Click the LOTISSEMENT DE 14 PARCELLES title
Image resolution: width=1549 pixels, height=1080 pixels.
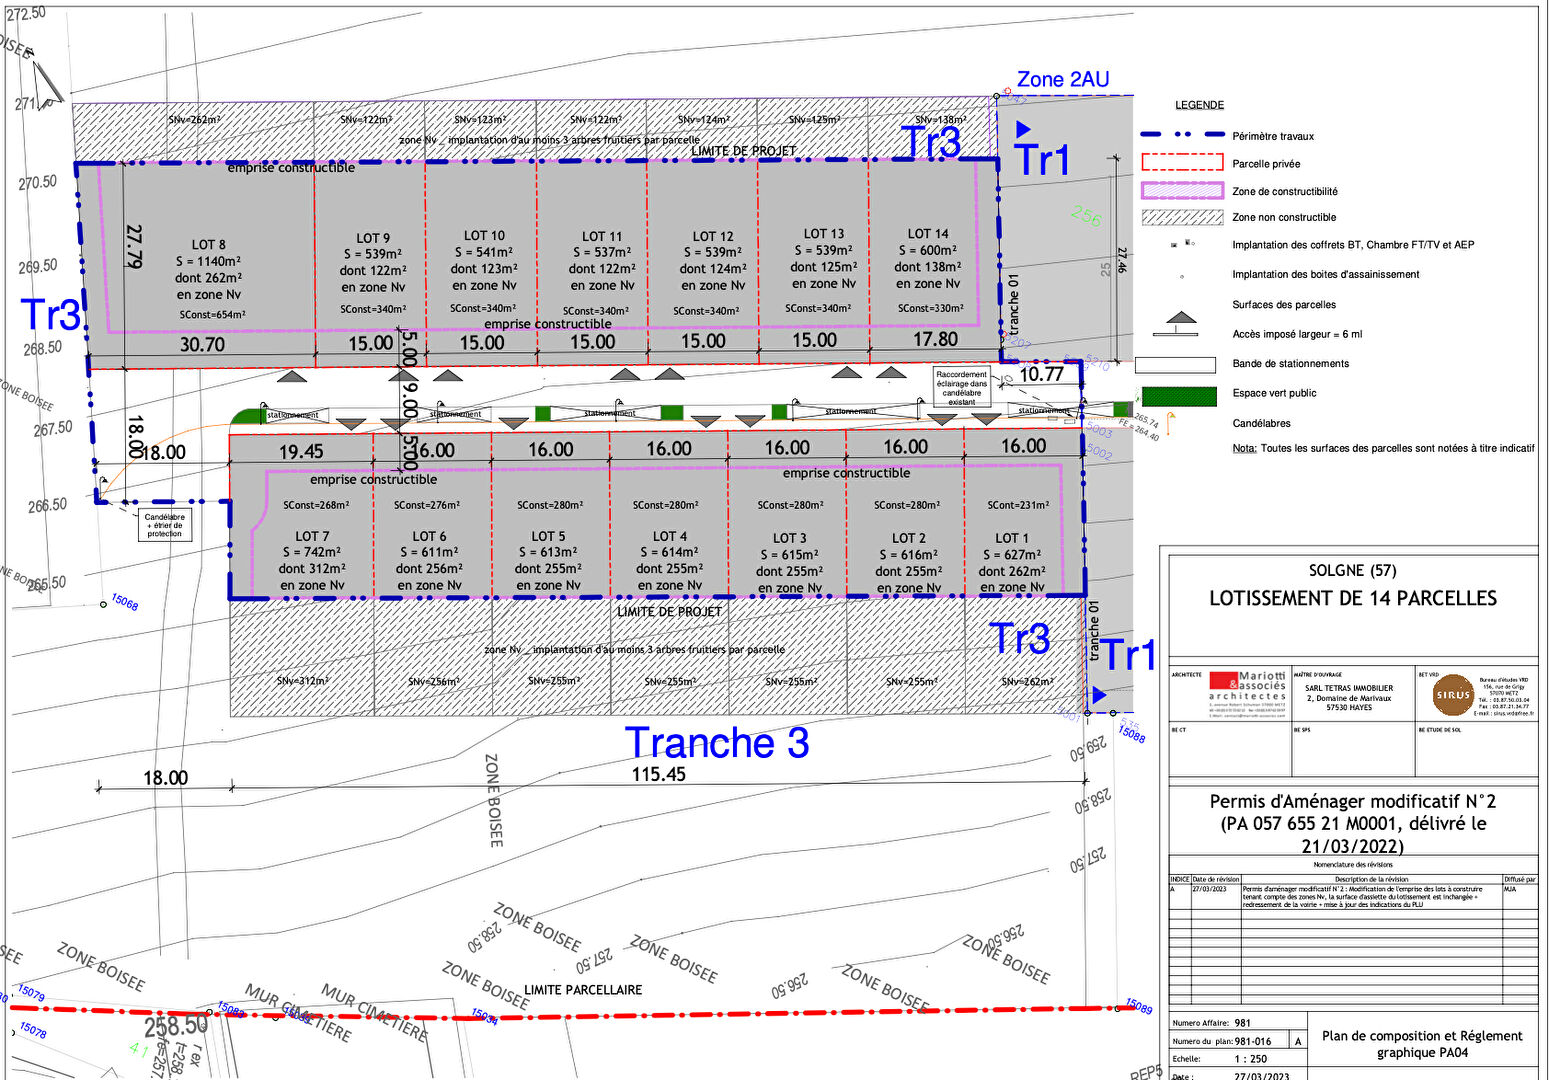(x=1352, y=598)
